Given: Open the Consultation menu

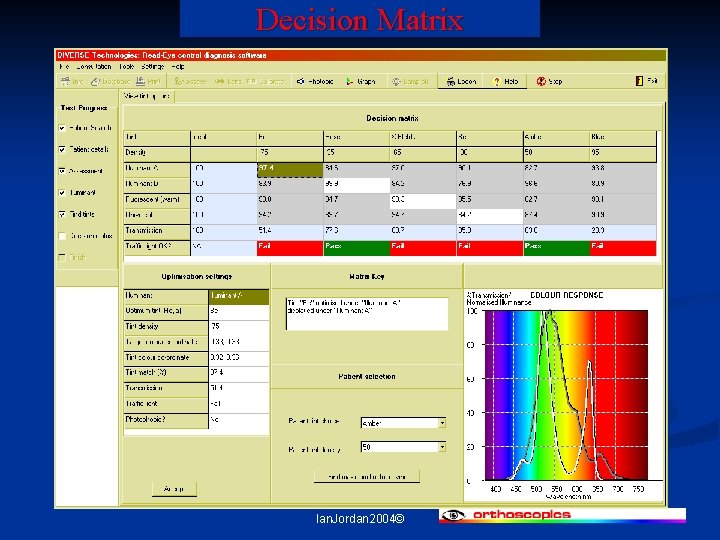Looking at the screenshot, I should point(94,67).
